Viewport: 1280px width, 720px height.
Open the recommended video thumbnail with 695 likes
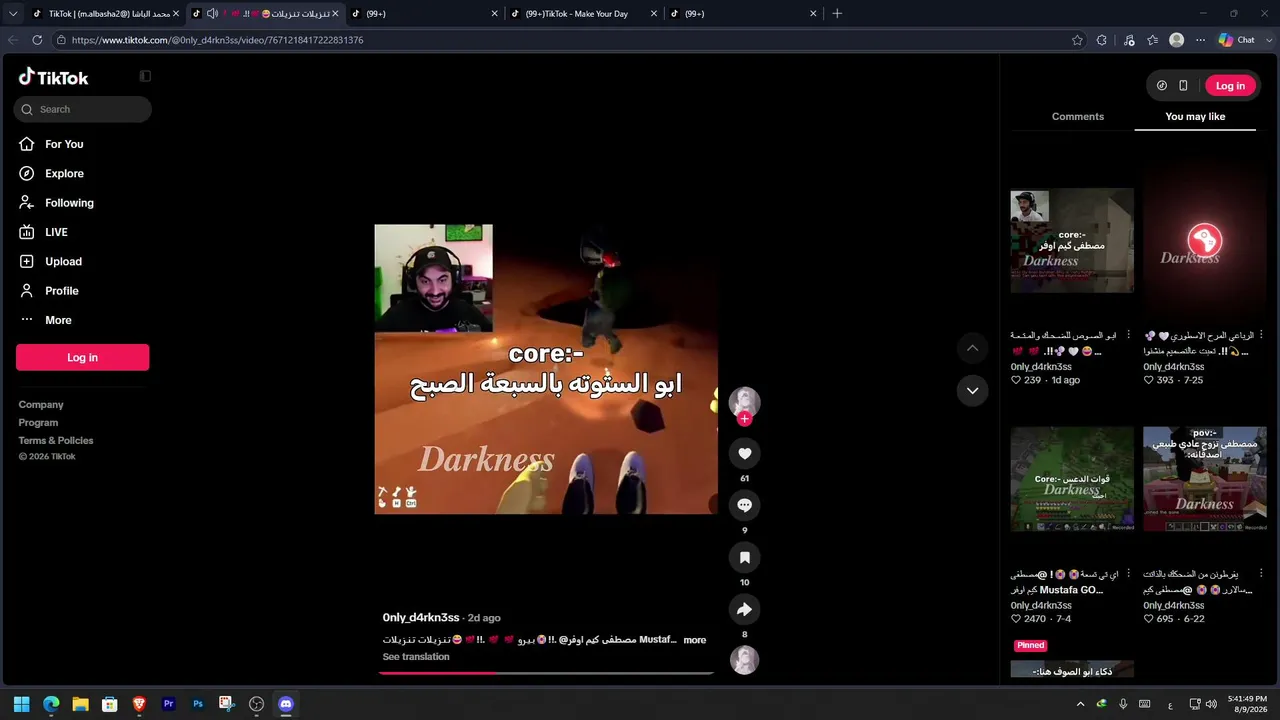point(1205,479)
